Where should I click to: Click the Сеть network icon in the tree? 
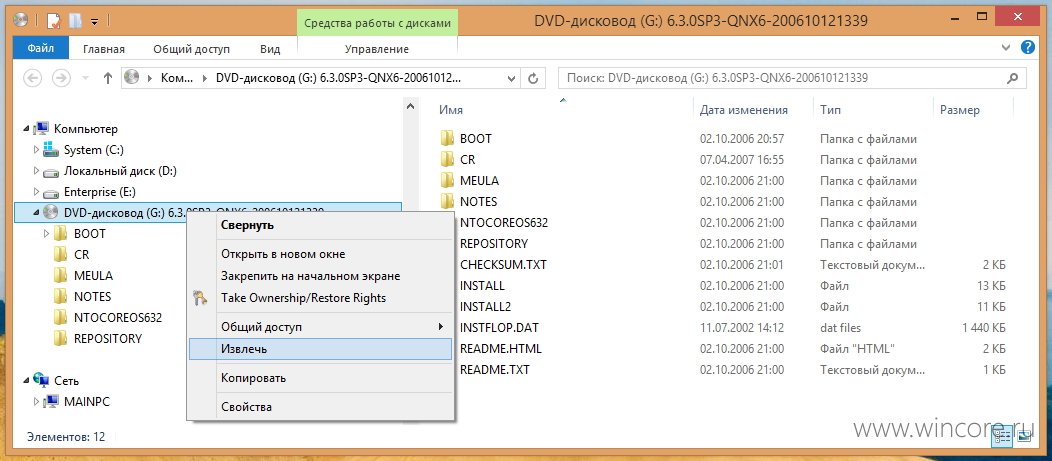41,380
